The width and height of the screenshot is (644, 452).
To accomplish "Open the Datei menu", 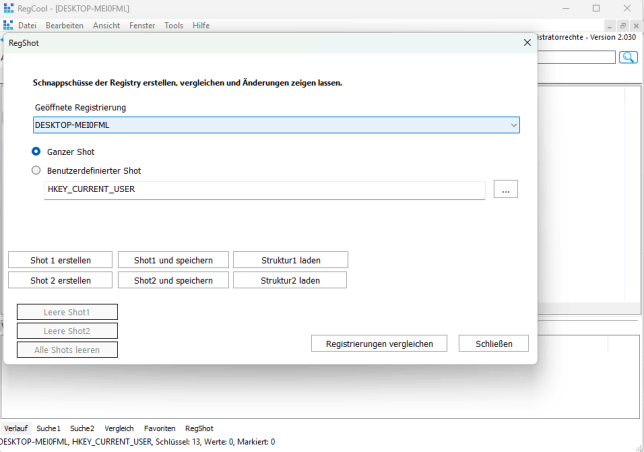I will tap(27, 25).
